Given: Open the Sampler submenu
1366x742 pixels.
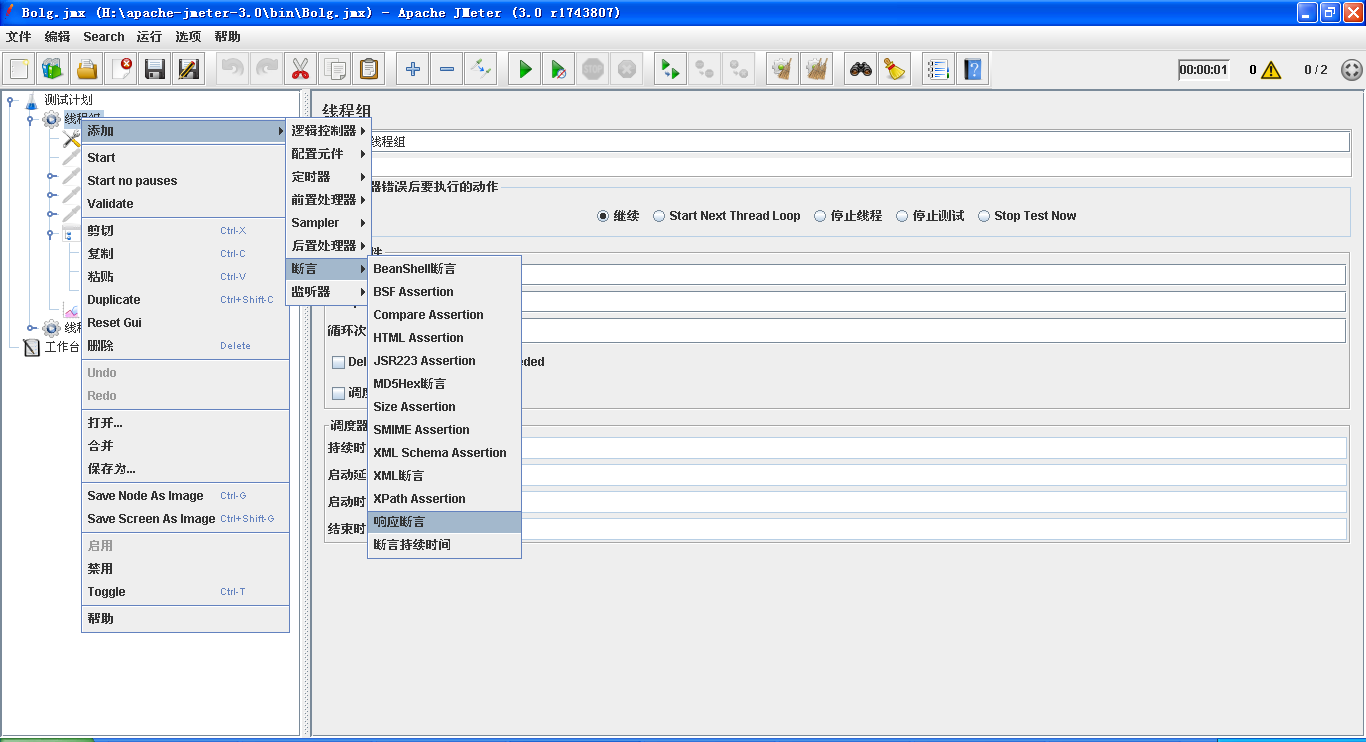Looking at the screenshot, I should pos(328,223).
